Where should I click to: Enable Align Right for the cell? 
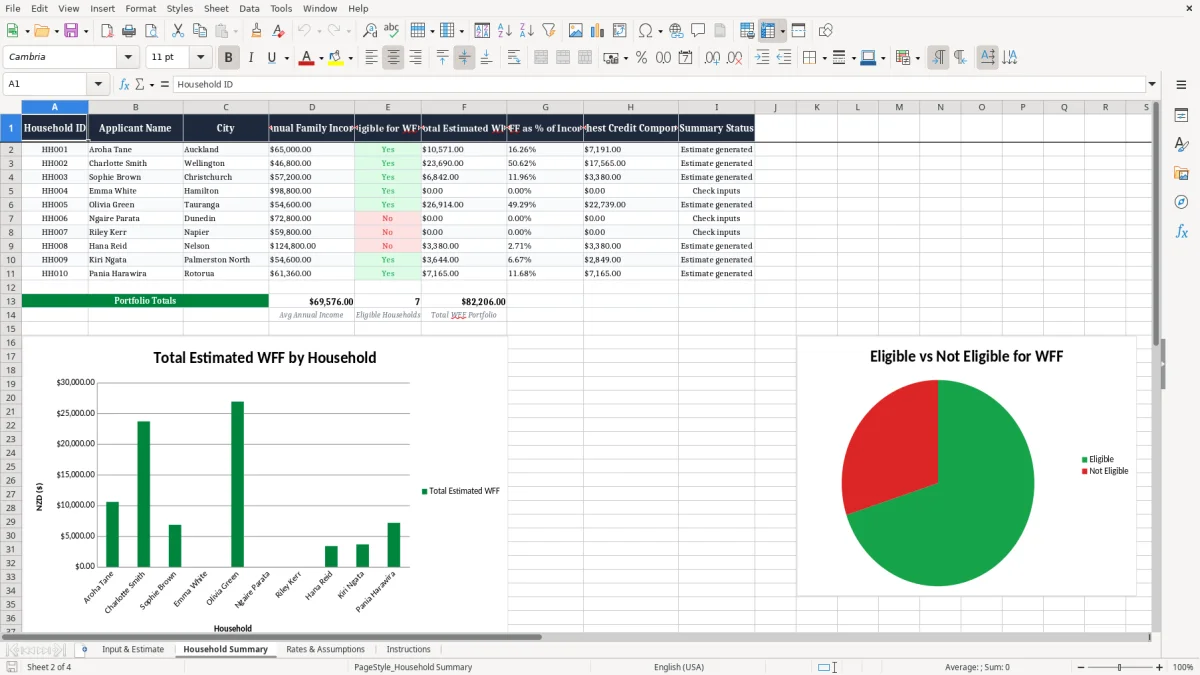[x=415, y=58]
